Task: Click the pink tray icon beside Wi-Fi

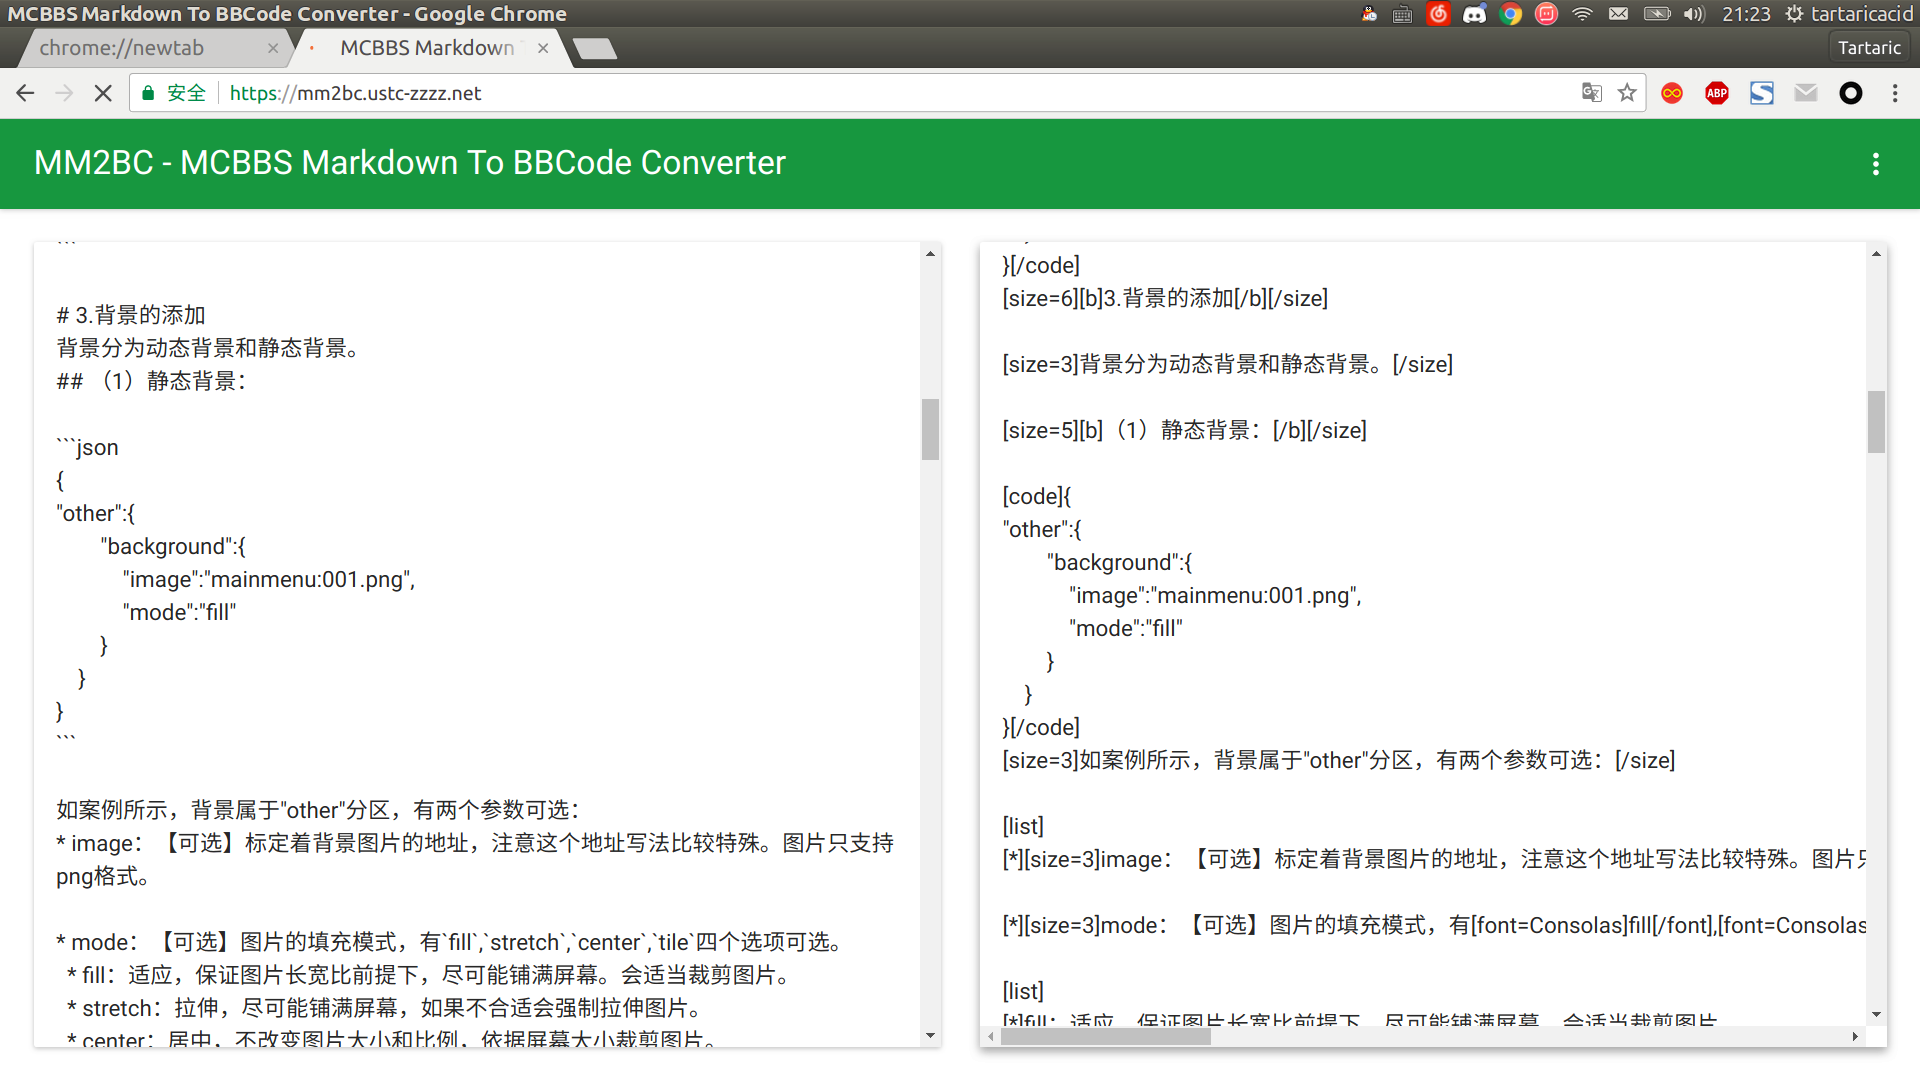Action: pyautogui.click(x=1546, y=14)
